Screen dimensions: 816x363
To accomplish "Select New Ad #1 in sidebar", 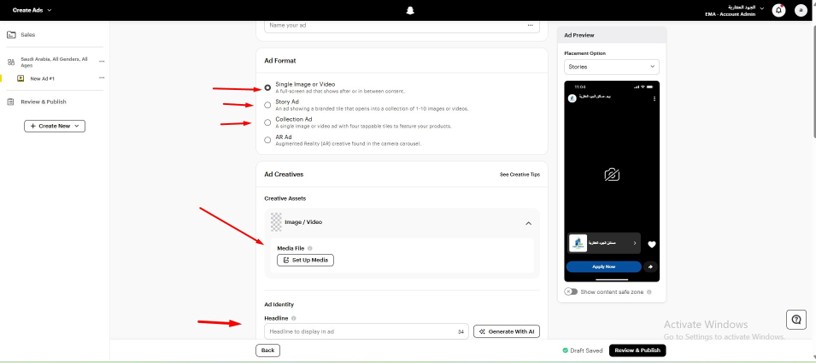I will point(42,79).
